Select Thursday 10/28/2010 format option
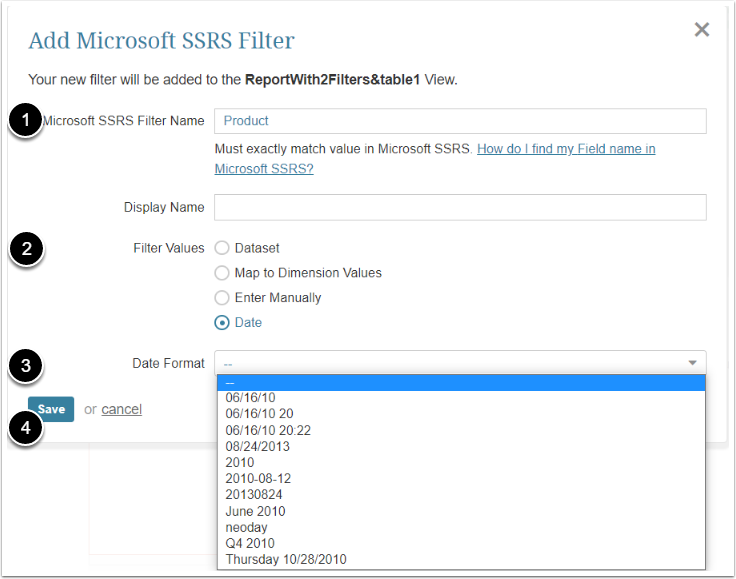The height and width of the screenshot is (579, 736). coord(286,559)
